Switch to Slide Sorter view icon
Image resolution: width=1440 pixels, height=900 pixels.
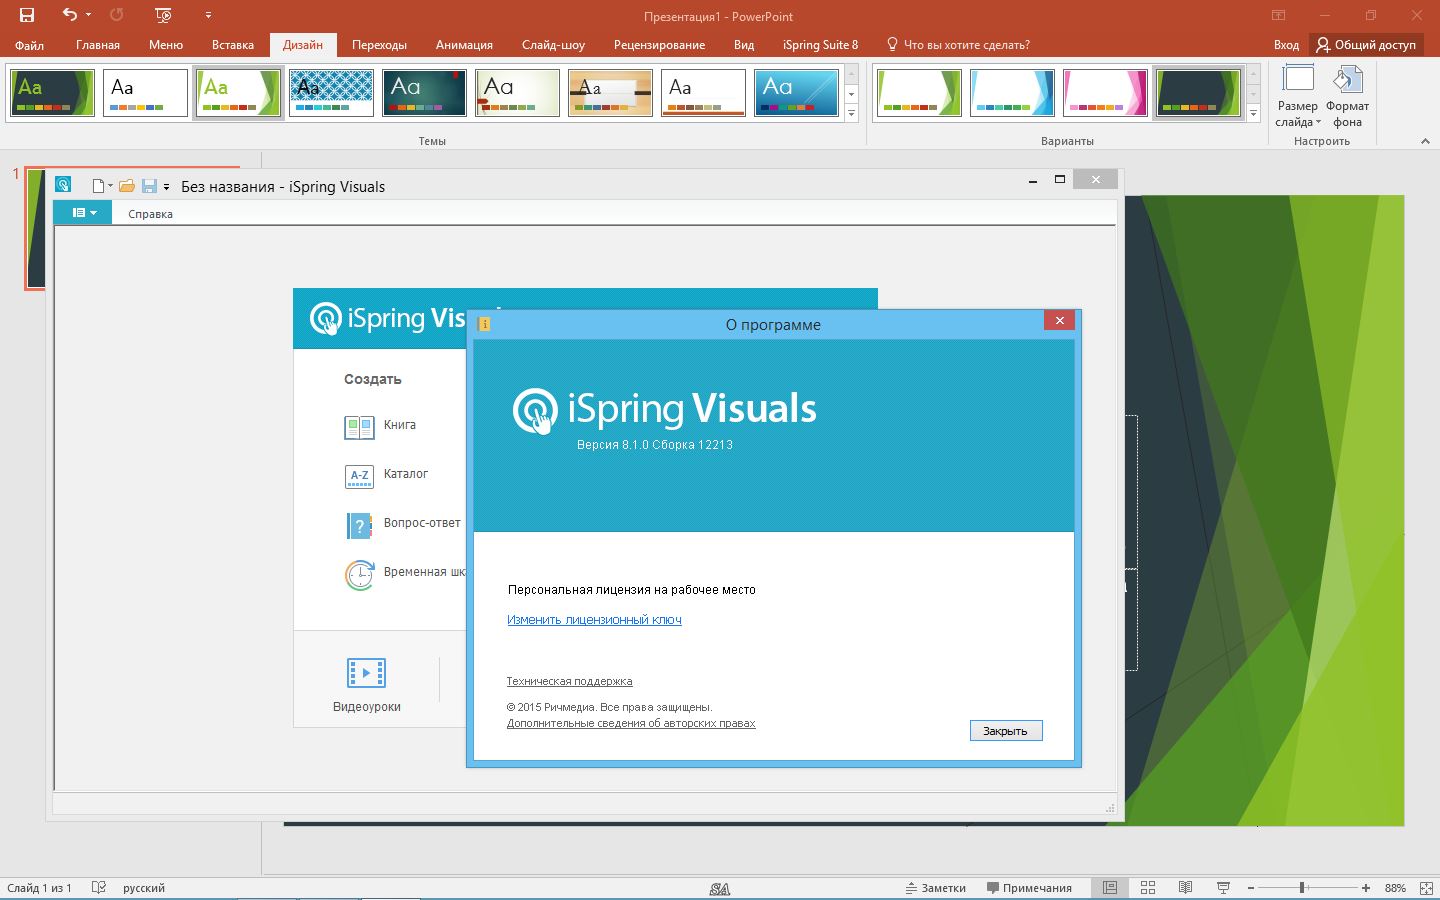(1148, 888)
